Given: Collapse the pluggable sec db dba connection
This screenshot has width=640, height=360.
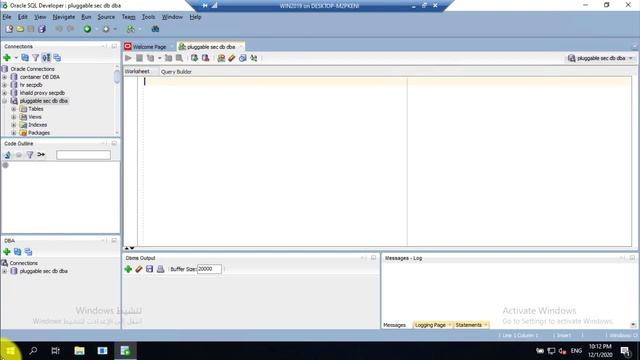Looking at the screenshot, I should tap(4, 101).
